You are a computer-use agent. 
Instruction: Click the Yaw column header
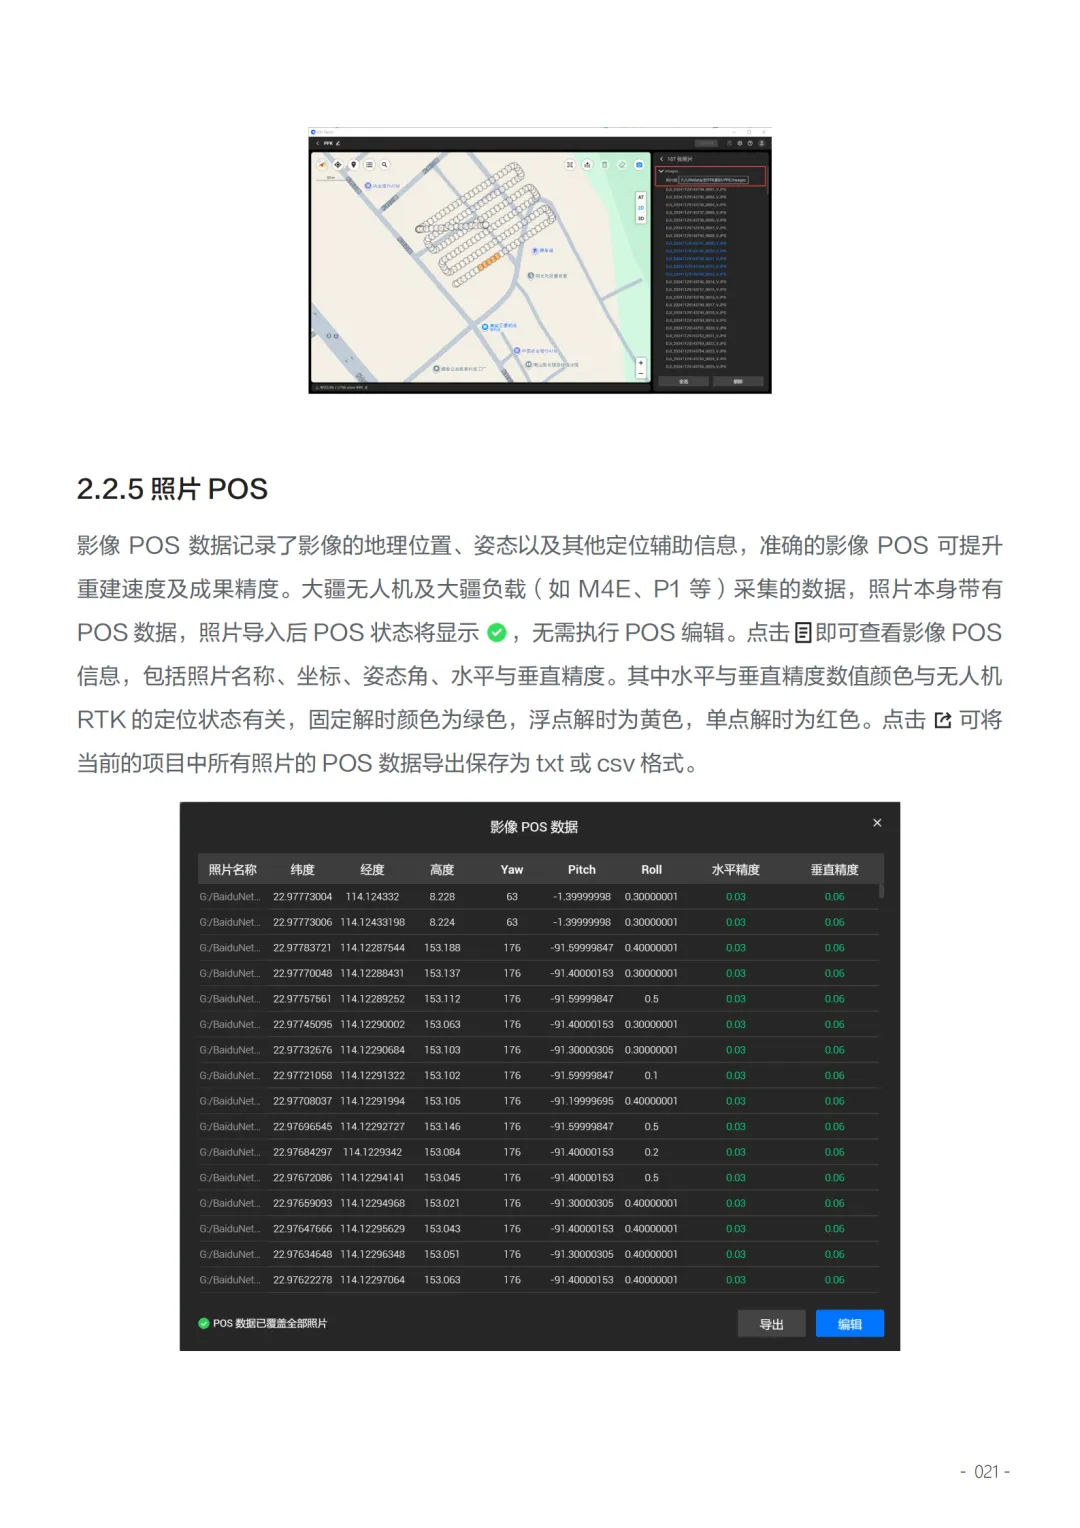[512, 870]
